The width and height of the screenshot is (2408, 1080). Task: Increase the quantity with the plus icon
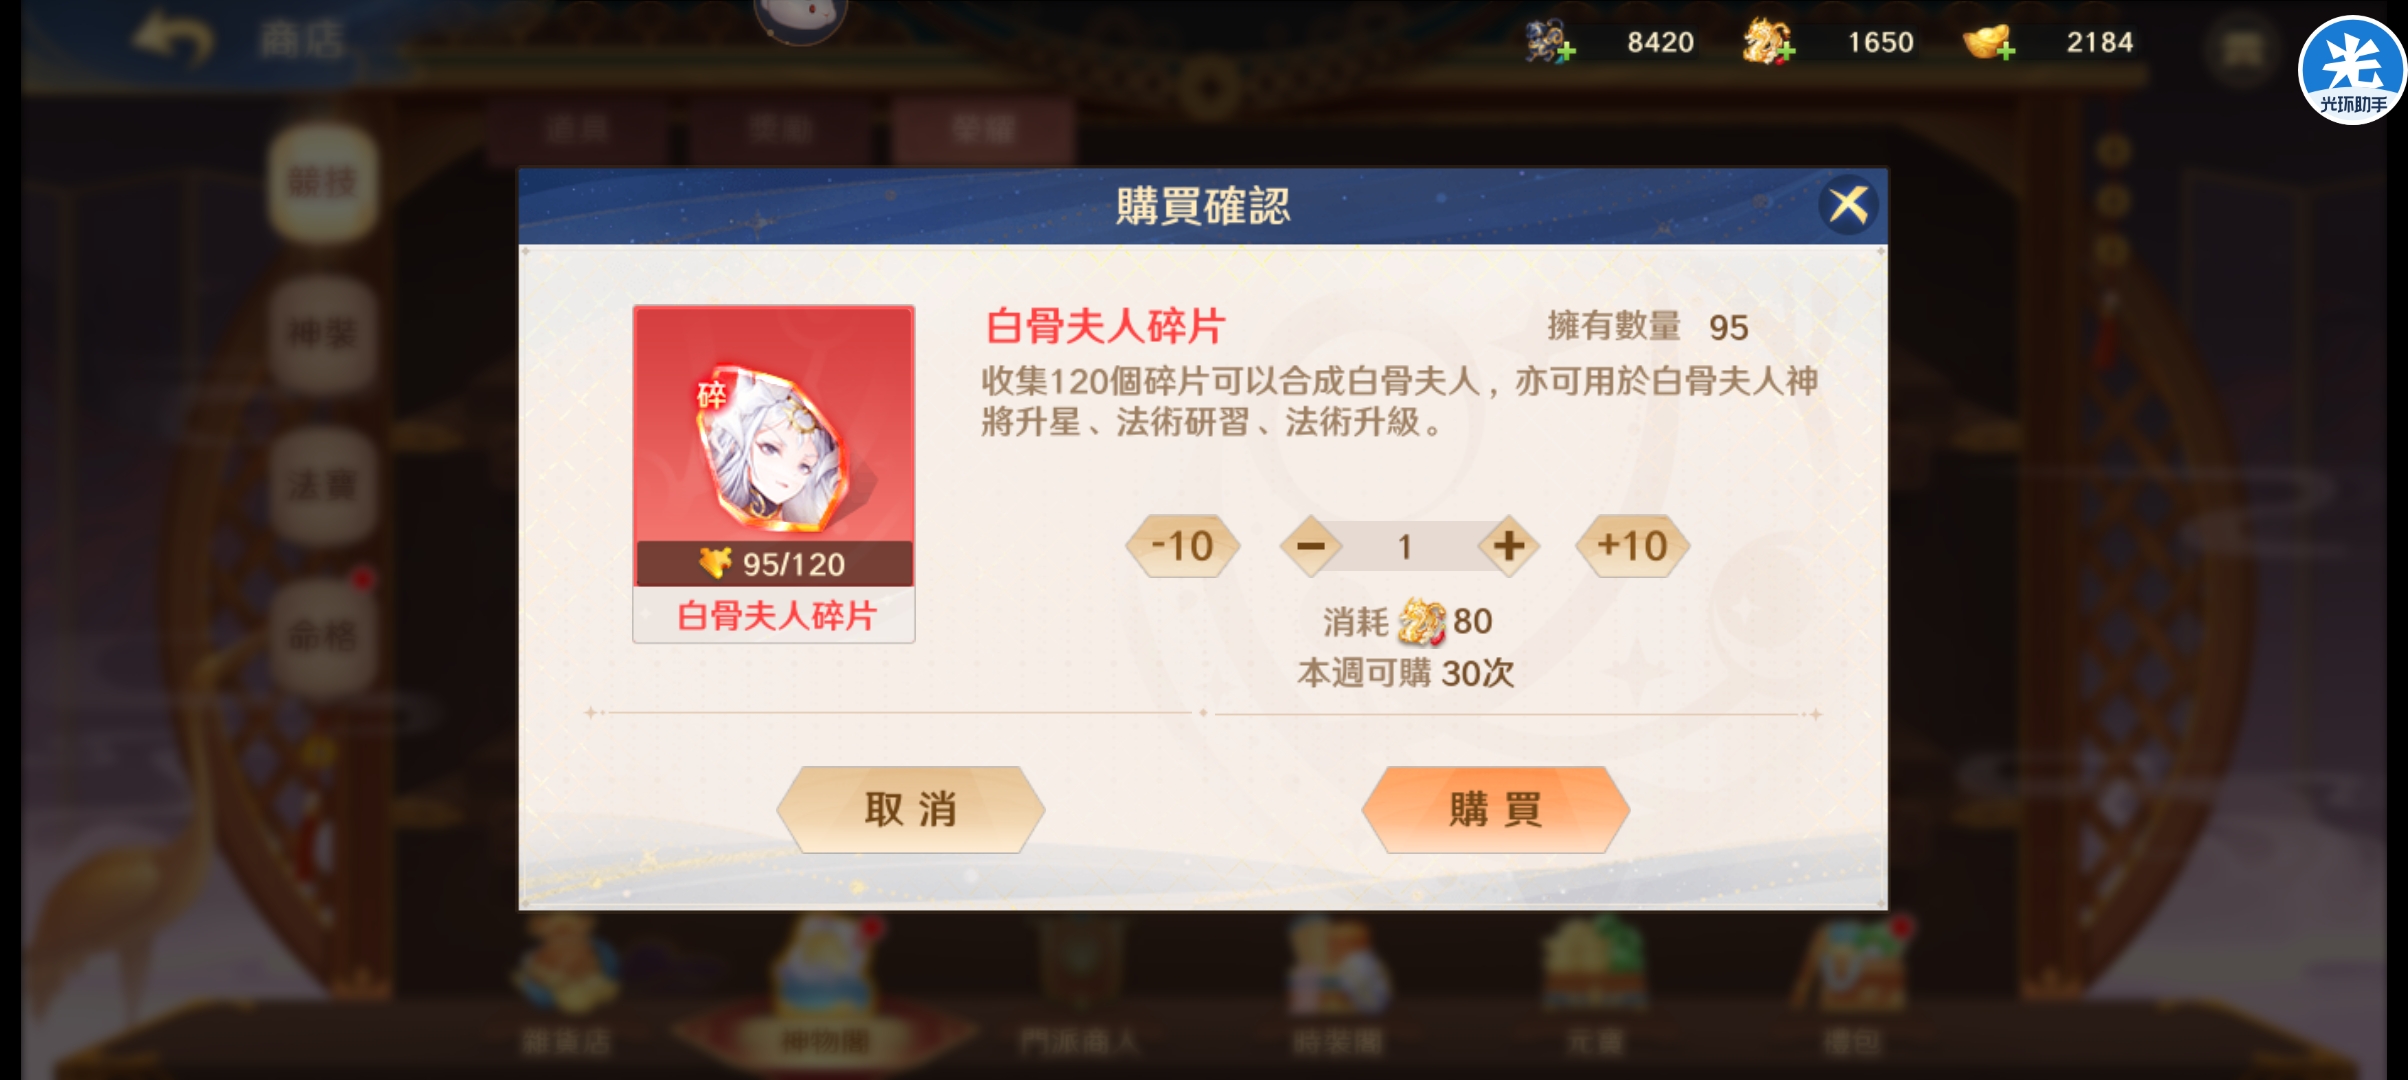coord(1508,546)
